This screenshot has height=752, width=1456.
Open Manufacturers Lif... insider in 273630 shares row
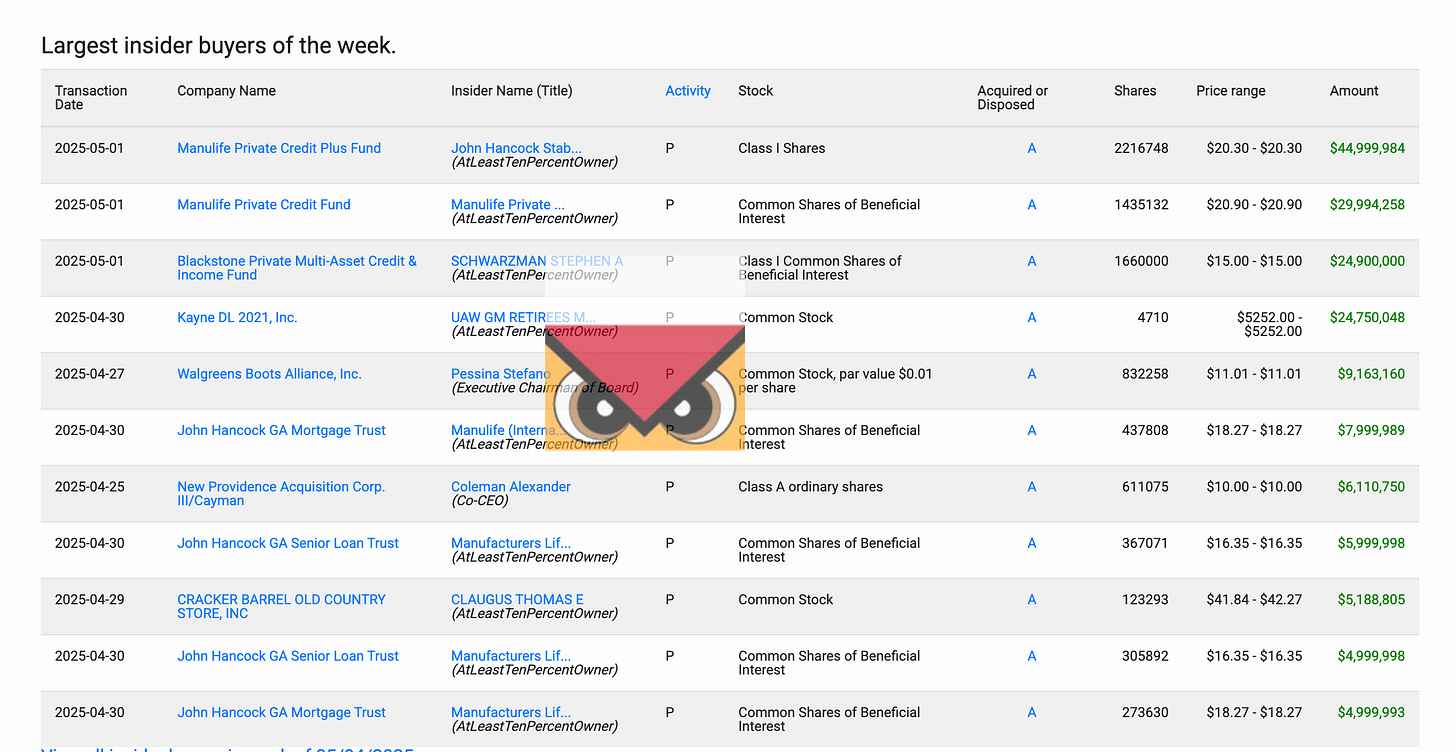point(511,713)
